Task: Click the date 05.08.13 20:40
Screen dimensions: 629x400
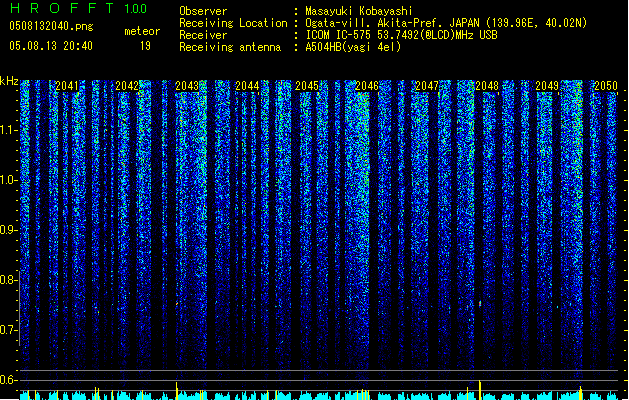Action: (x=51, y=46)
